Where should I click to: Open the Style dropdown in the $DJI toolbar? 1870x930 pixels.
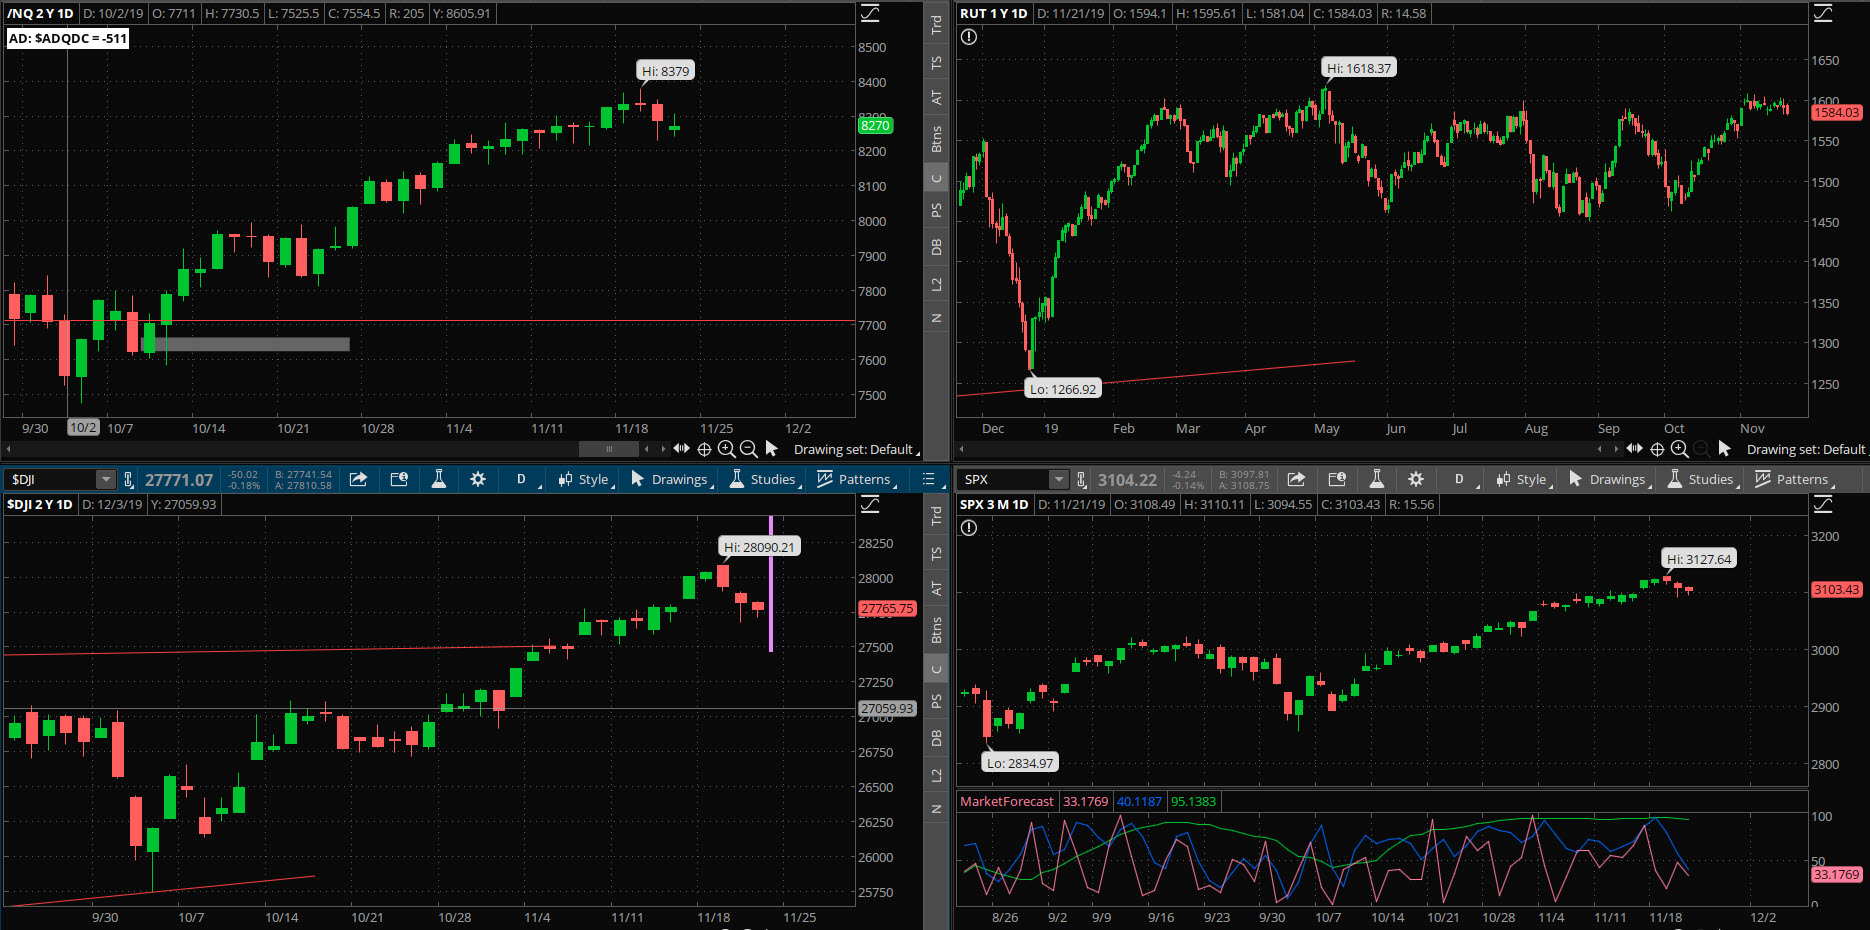[x=584, y=479]
